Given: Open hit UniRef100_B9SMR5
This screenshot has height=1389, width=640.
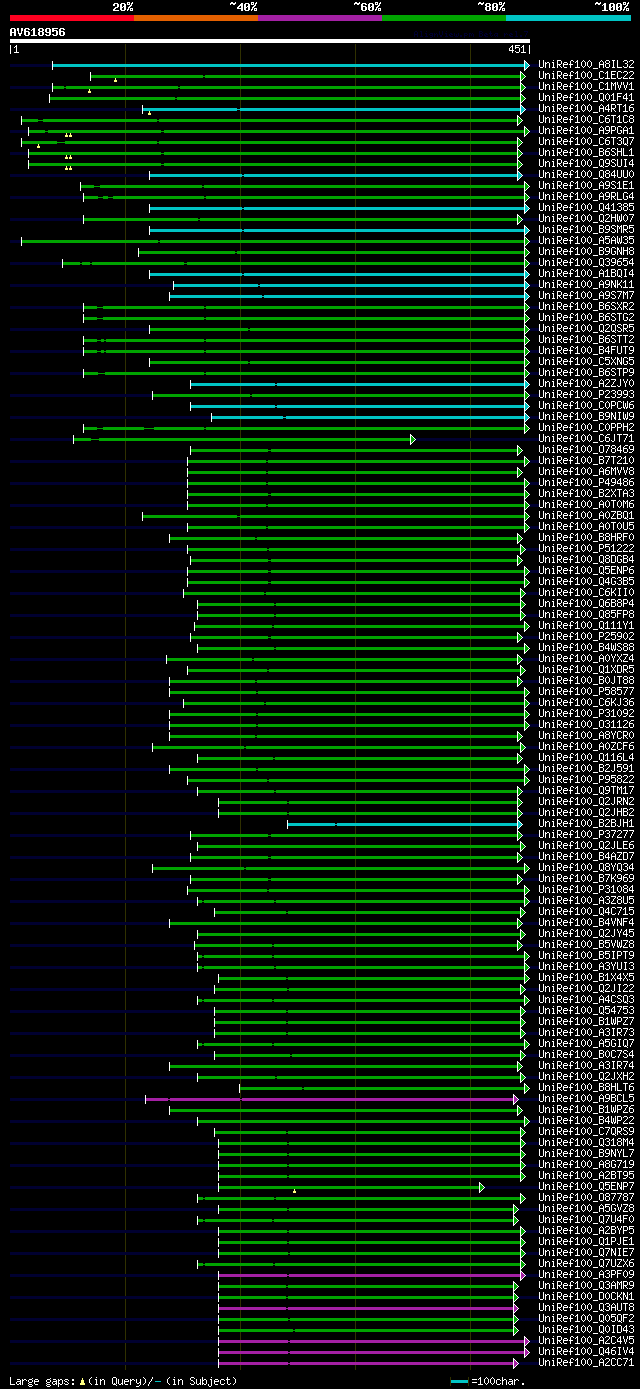Looking at the screenshot, I should pos(586,230).
